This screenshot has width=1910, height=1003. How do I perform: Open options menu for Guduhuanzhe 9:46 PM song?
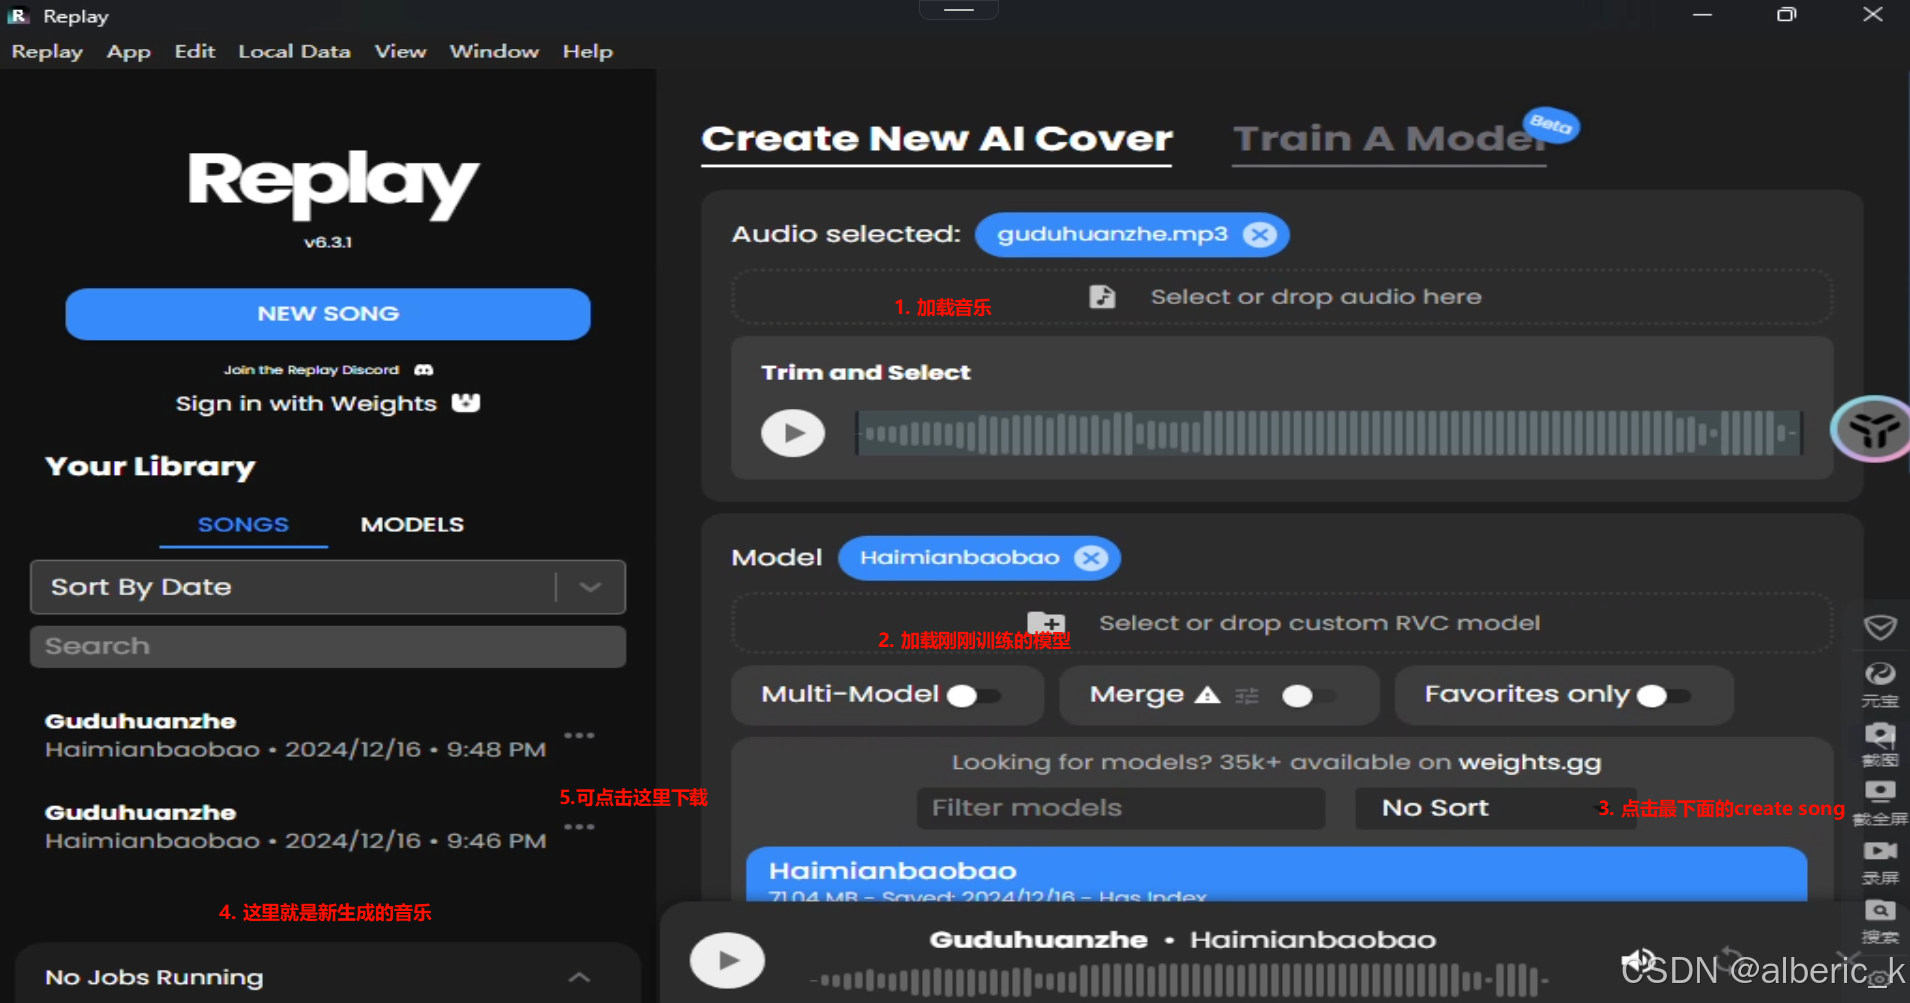579,827
